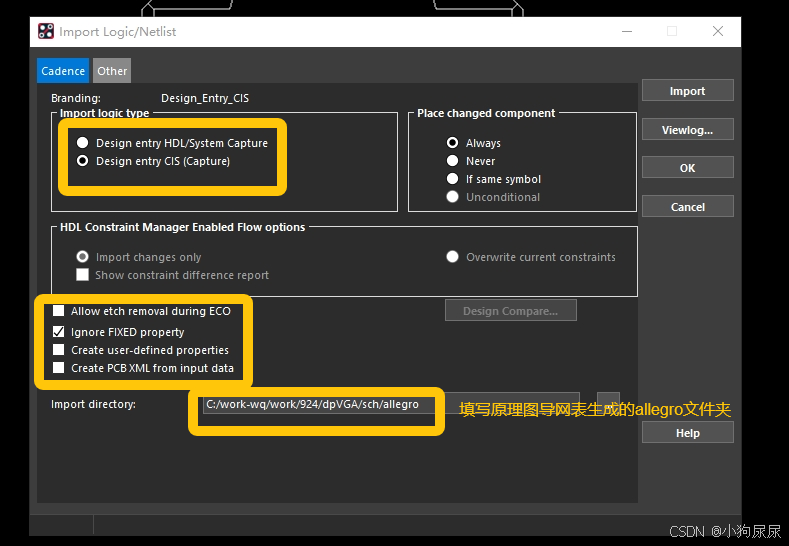789x546 pixels.
Task: Click the Import Logic/Netlist title text
Action: coord(118,32)
